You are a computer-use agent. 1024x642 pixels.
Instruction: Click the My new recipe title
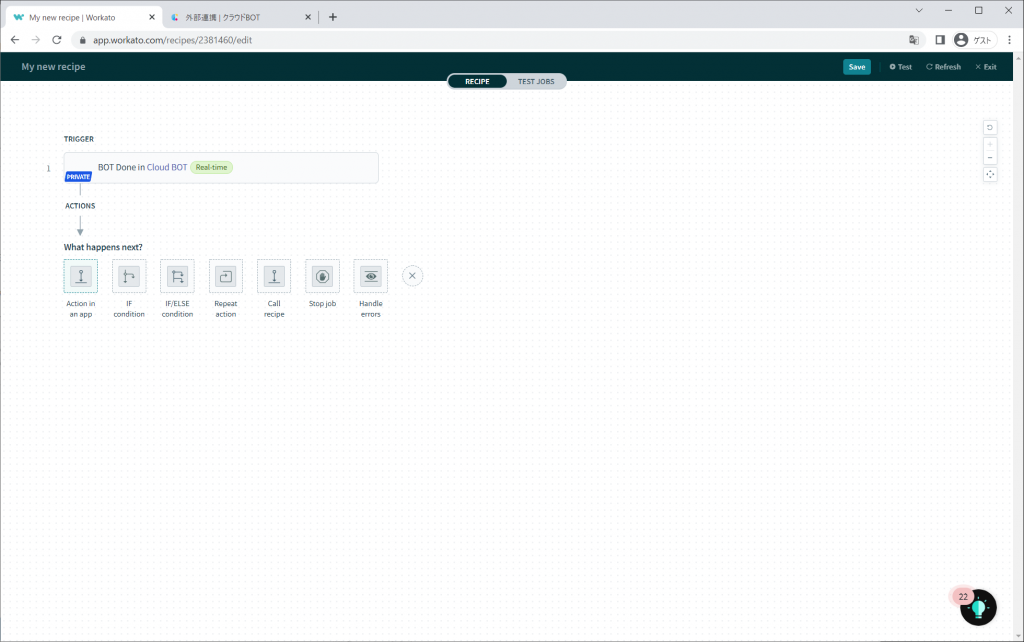tap(54, 67)
